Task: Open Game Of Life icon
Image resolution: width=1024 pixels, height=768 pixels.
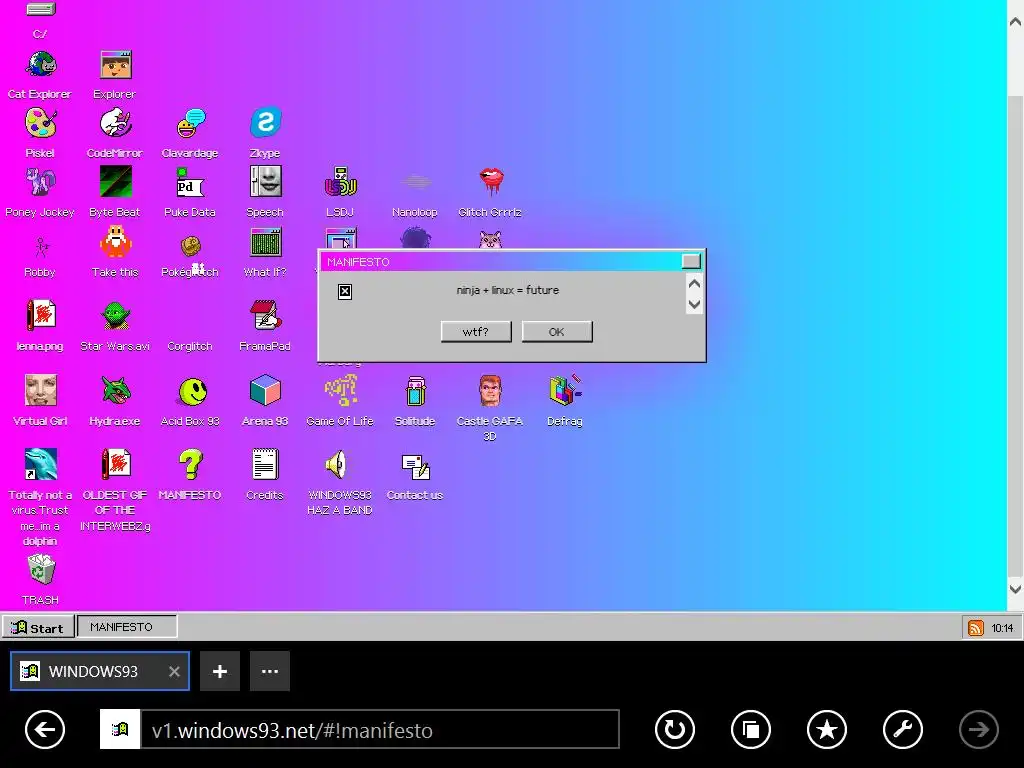Action: click(x=340, y=391)
